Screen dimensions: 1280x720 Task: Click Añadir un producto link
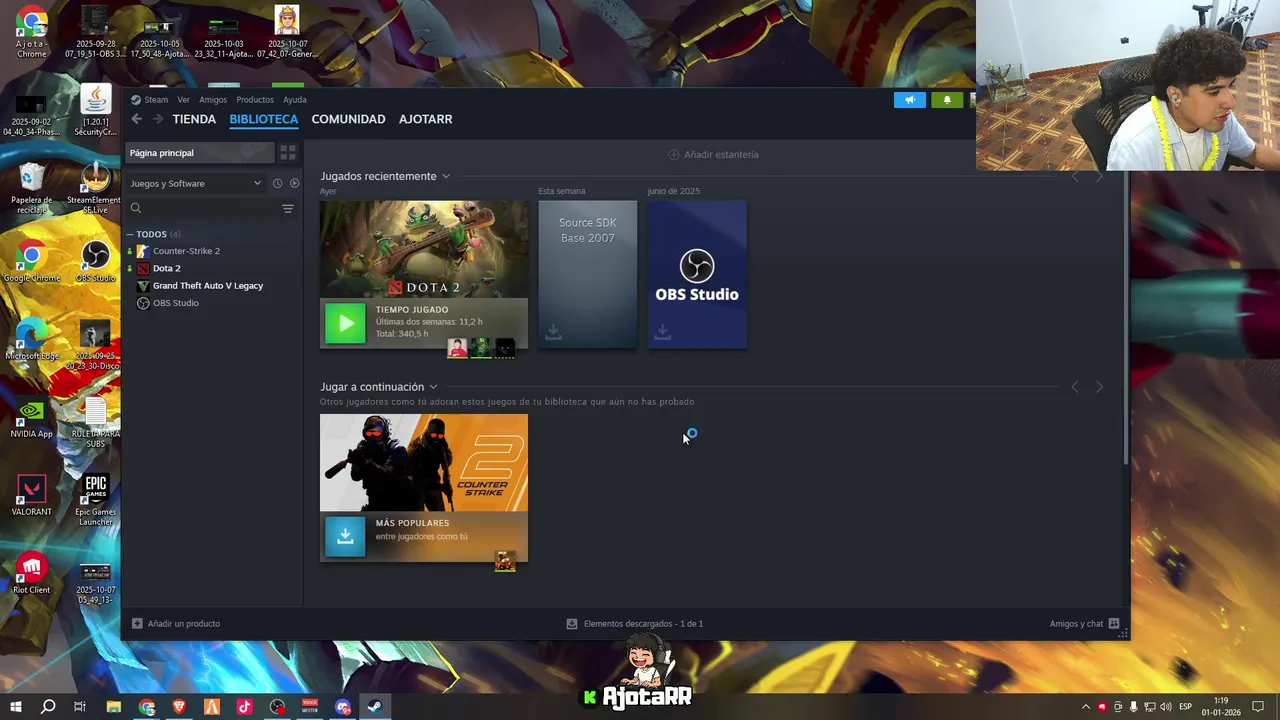point(184,624)
